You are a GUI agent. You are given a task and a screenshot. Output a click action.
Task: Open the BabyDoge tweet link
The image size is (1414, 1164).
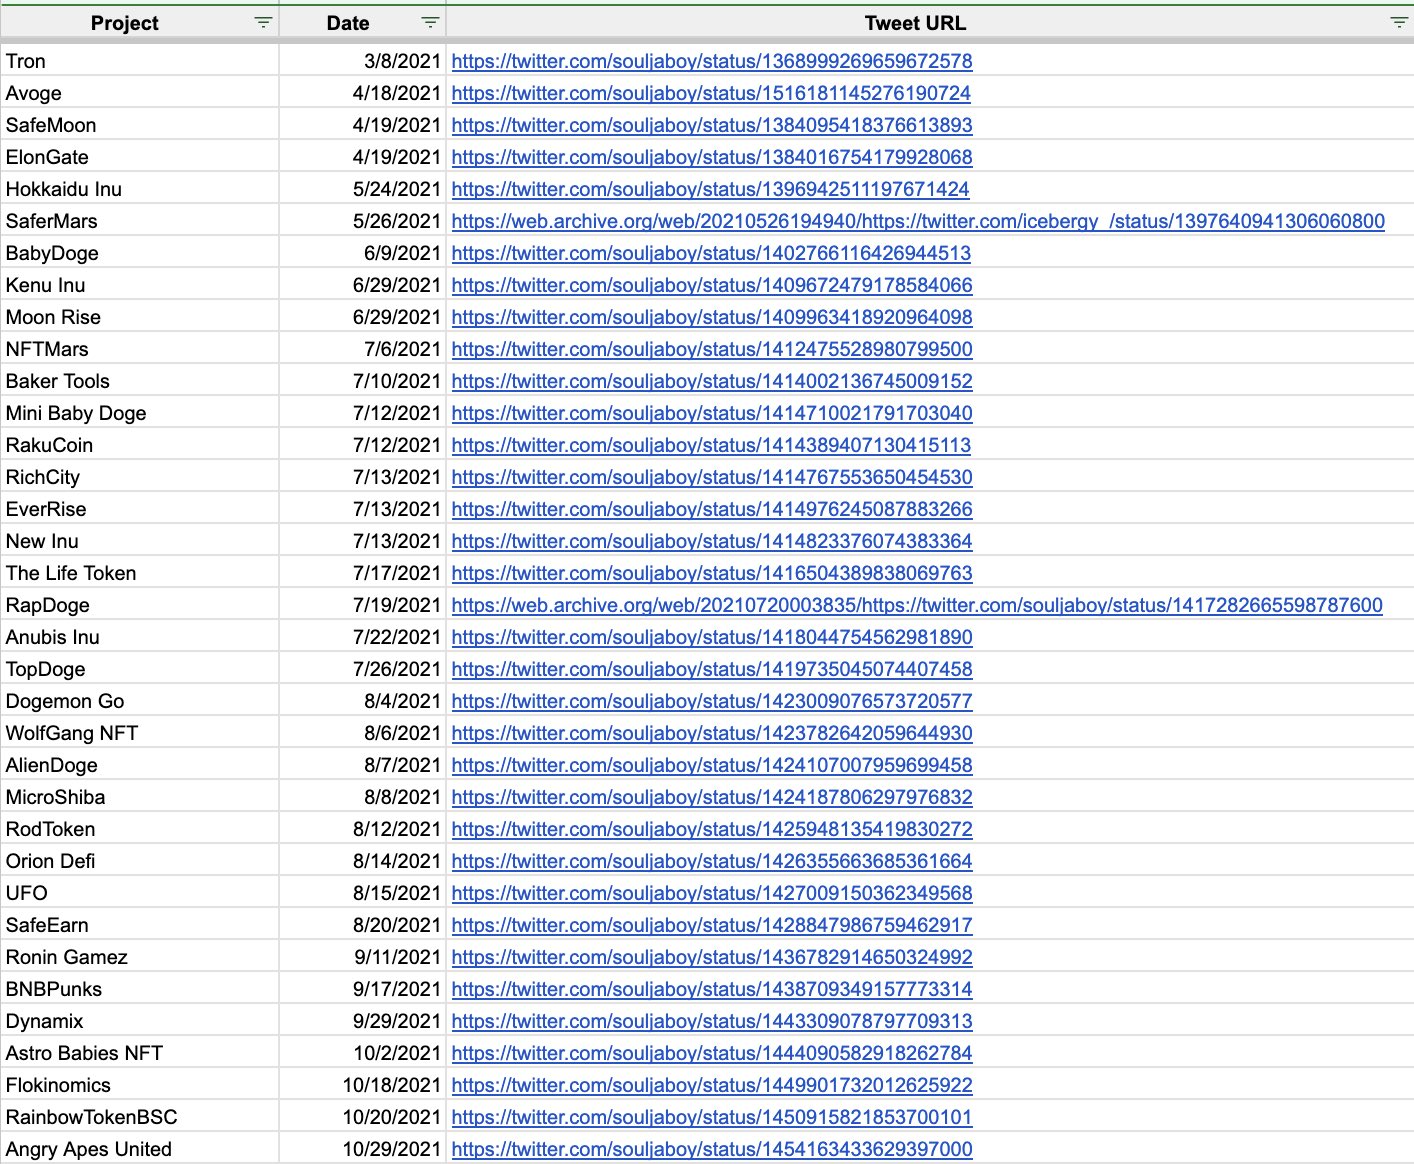coord(711,253)
